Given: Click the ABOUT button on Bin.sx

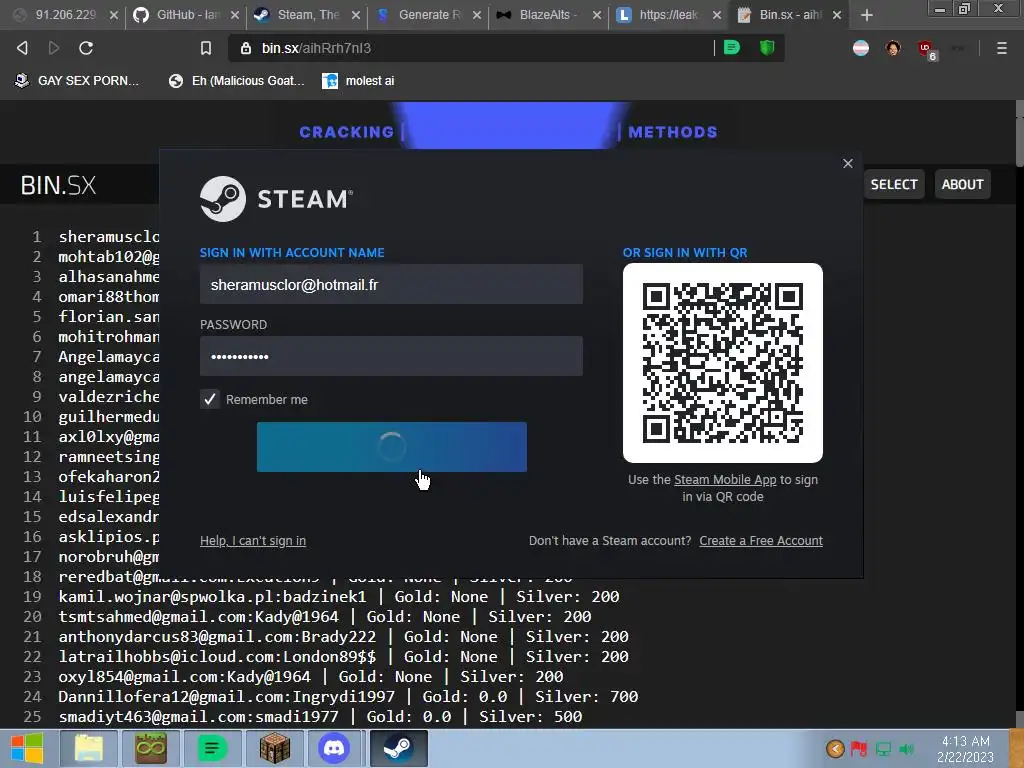Looking at the screenshot, I should 962,184.
